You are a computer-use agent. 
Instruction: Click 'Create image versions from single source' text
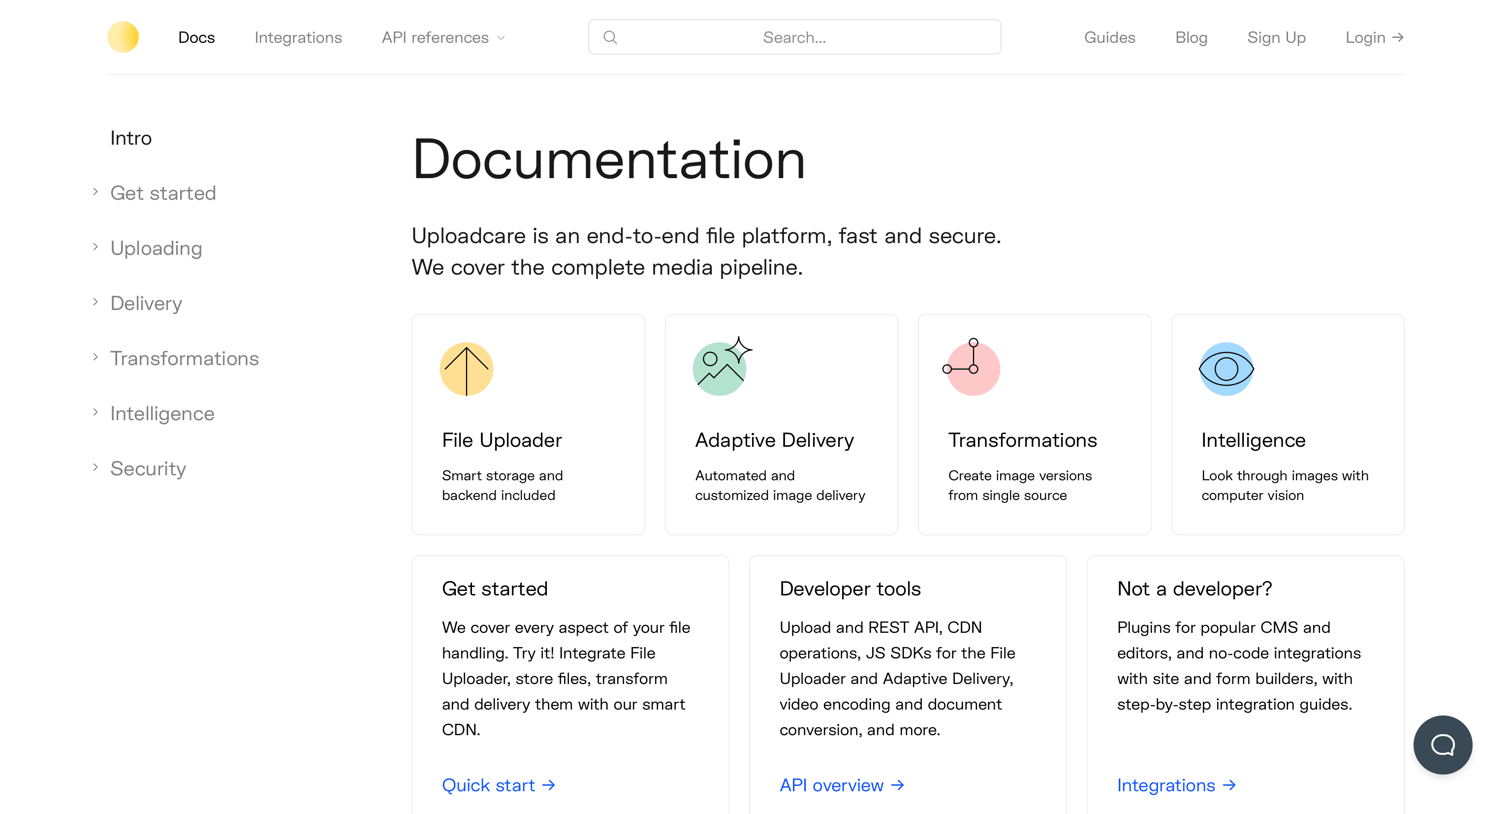pos(1020,485)
